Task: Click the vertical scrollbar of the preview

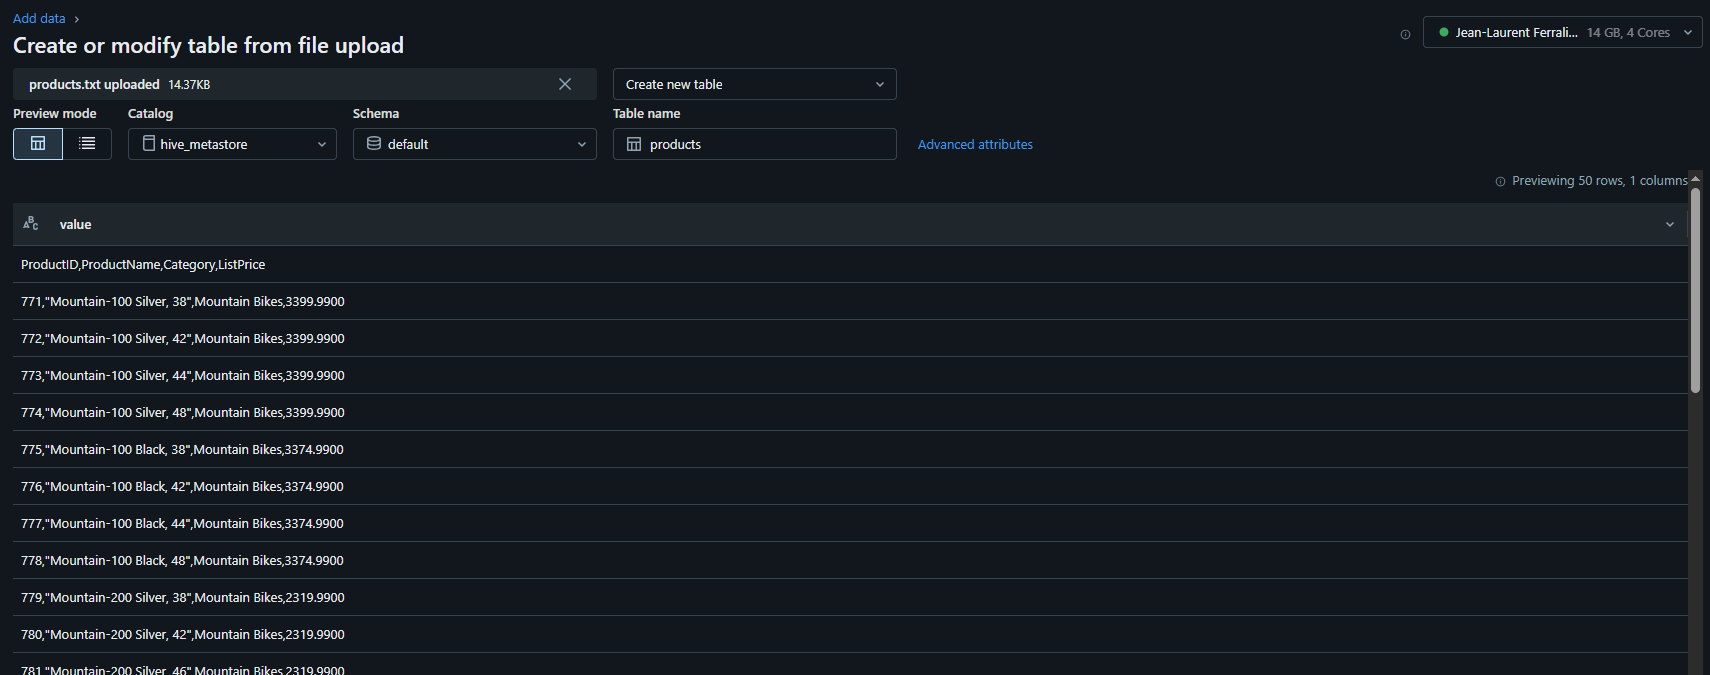Action: click(1695, 290)
